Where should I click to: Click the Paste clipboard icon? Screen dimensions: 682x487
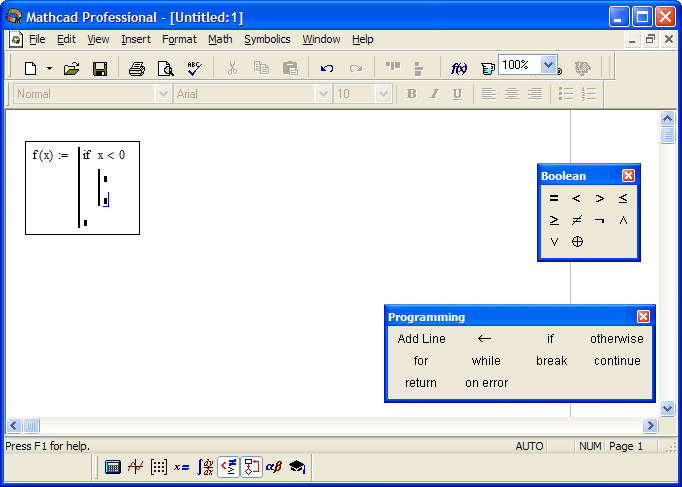(x=290, y=68)
